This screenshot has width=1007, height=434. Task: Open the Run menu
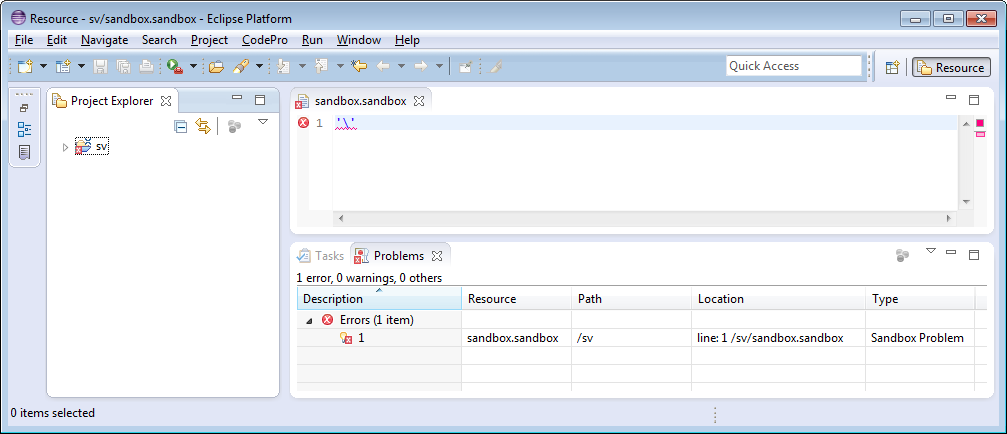pos(312,40)
